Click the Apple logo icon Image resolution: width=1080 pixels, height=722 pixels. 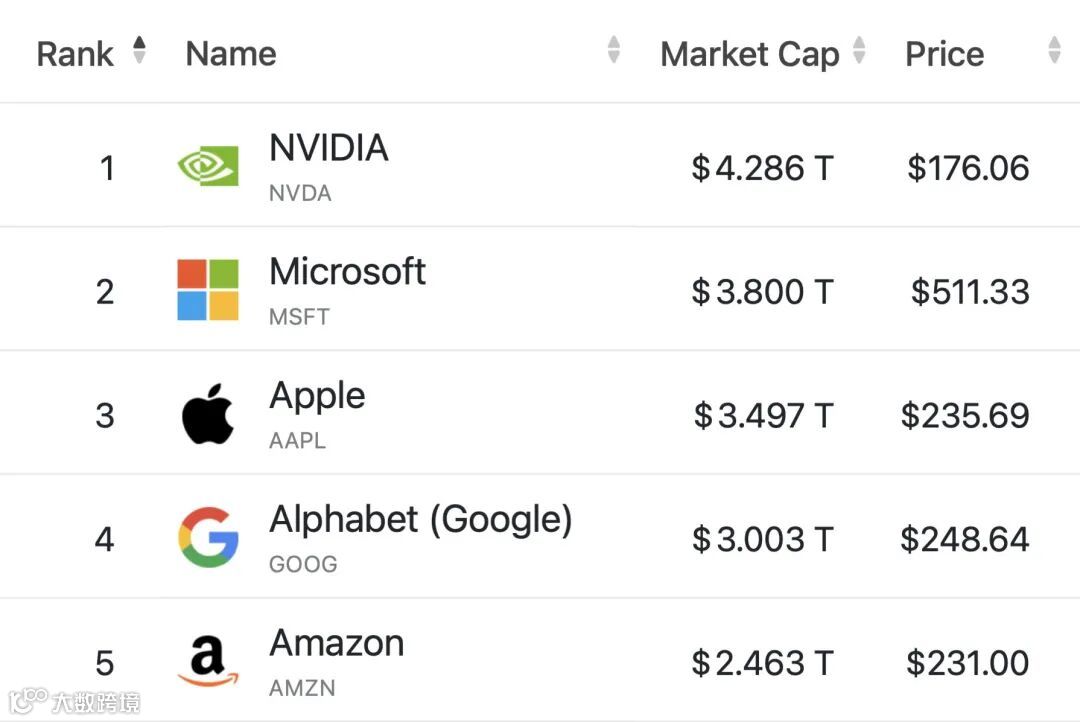coord(208,414)
